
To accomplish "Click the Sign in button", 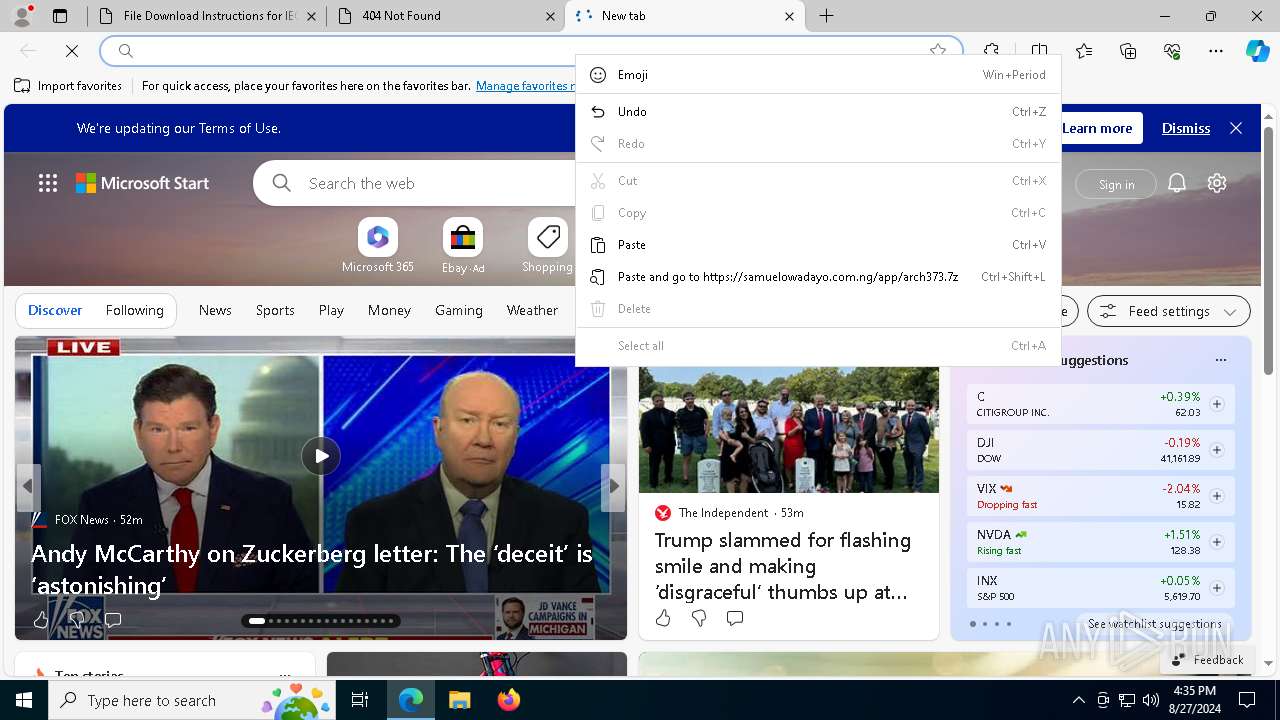I will pyautogui.click(x=1116, y=184).
